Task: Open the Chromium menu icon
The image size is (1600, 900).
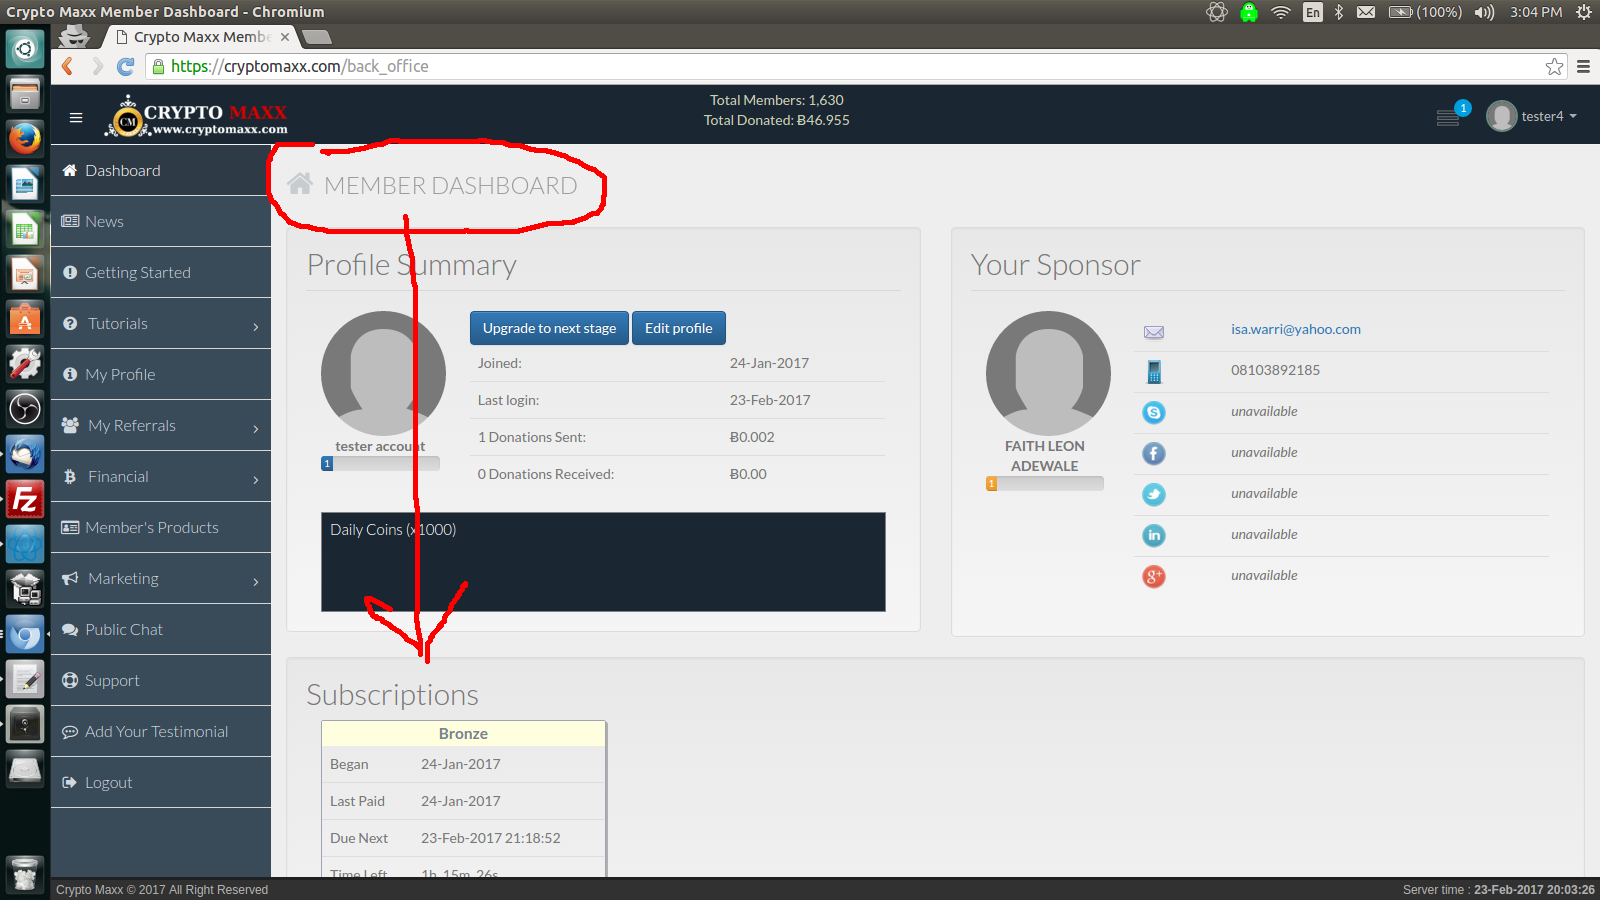Action: [1583, 66]
